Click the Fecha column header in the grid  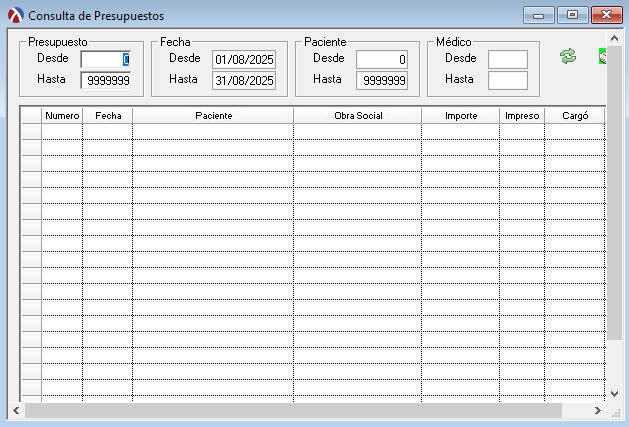coord(108,116)
